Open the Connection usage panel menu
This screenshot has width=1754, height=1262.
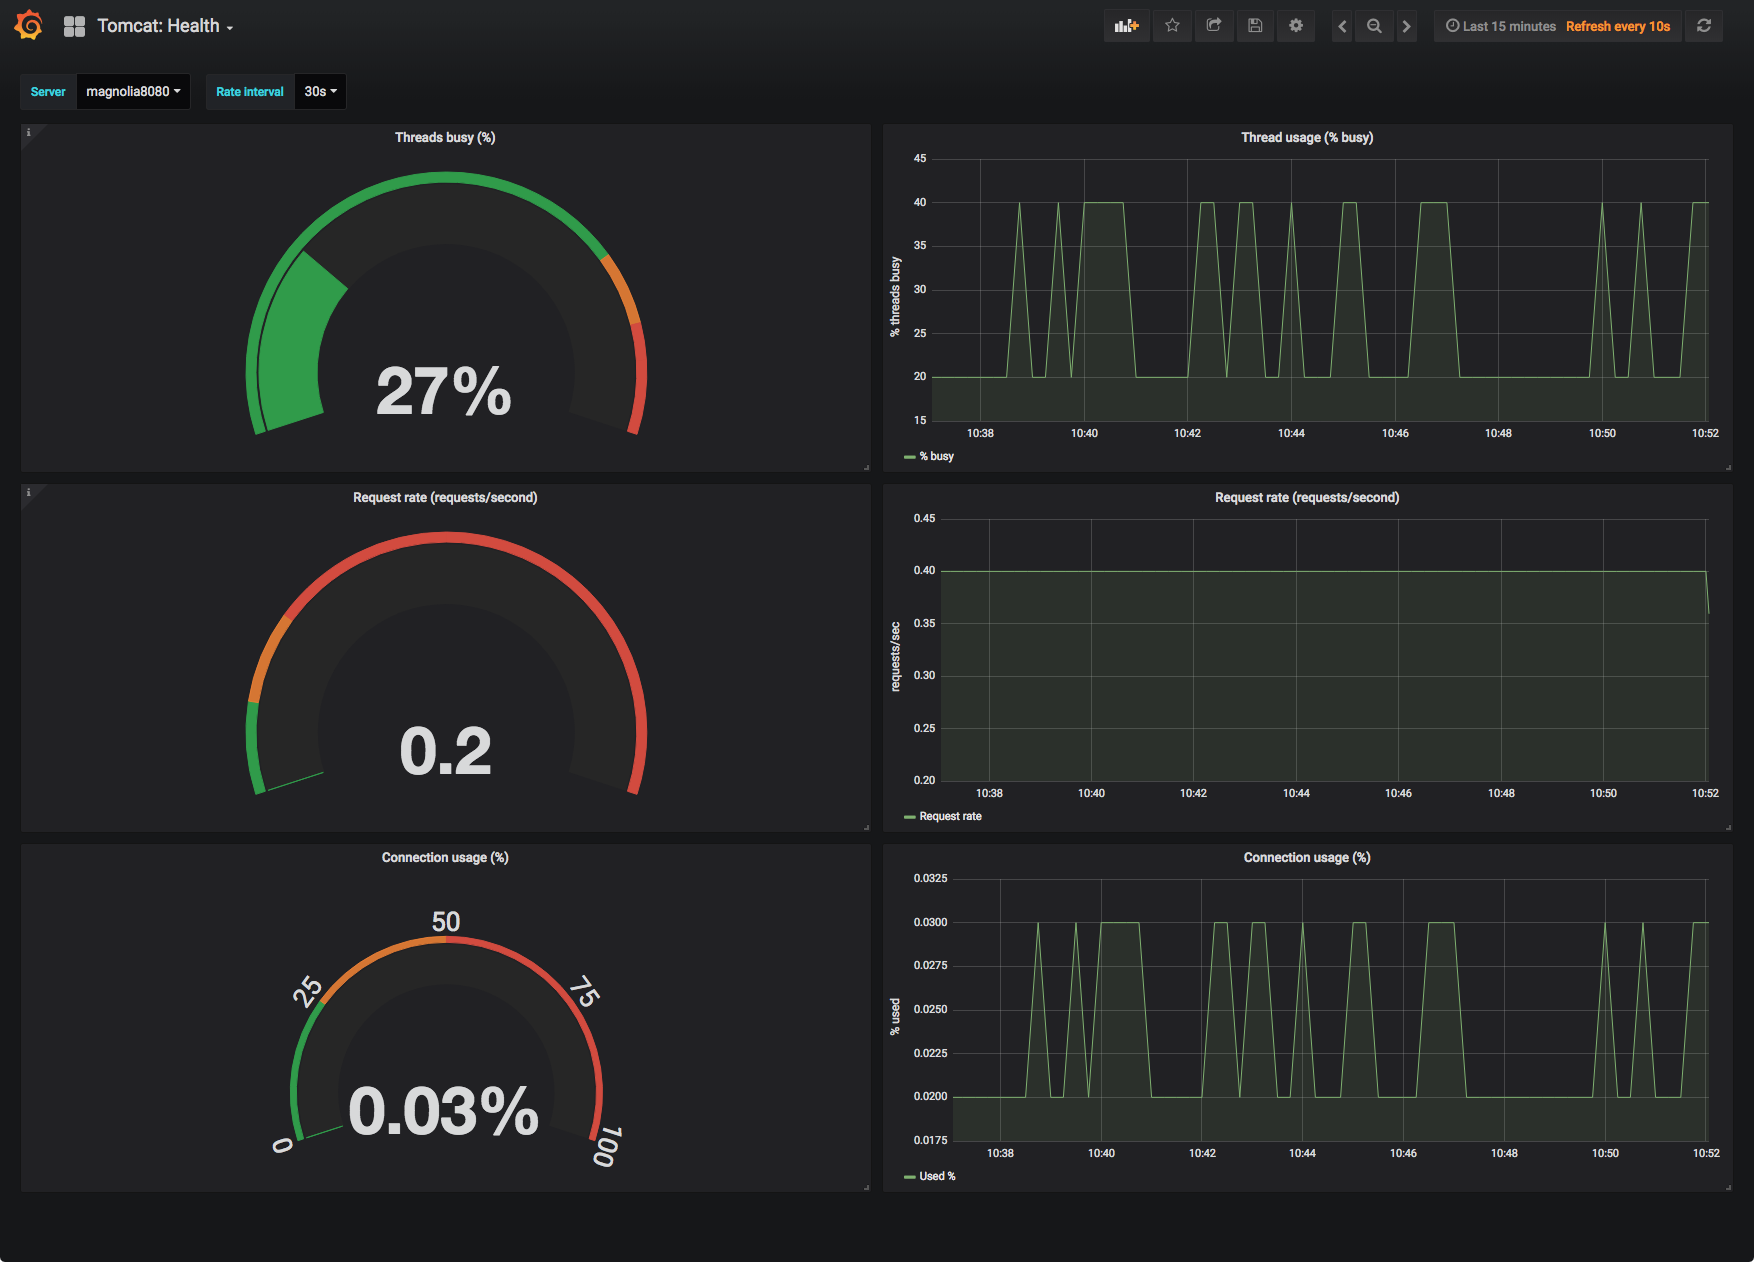pyautogui.click(x=444, y=857)
